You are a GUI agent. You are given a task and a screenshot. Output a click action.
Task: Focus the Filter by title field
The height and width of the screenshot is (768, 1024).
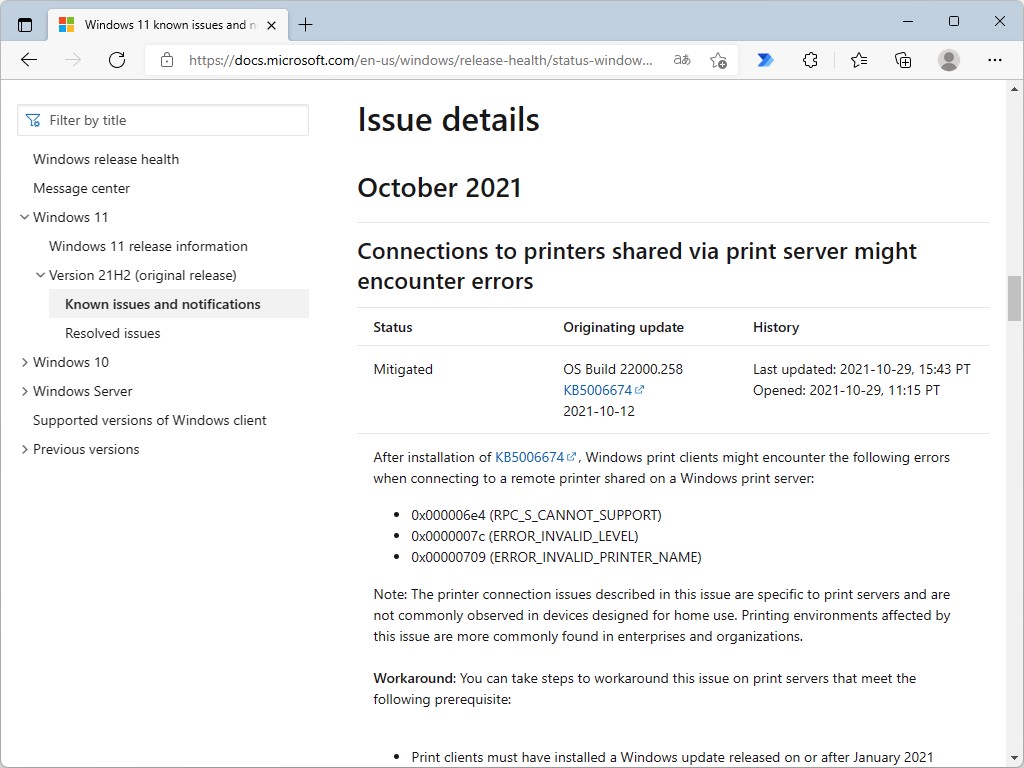click(163, 120)
